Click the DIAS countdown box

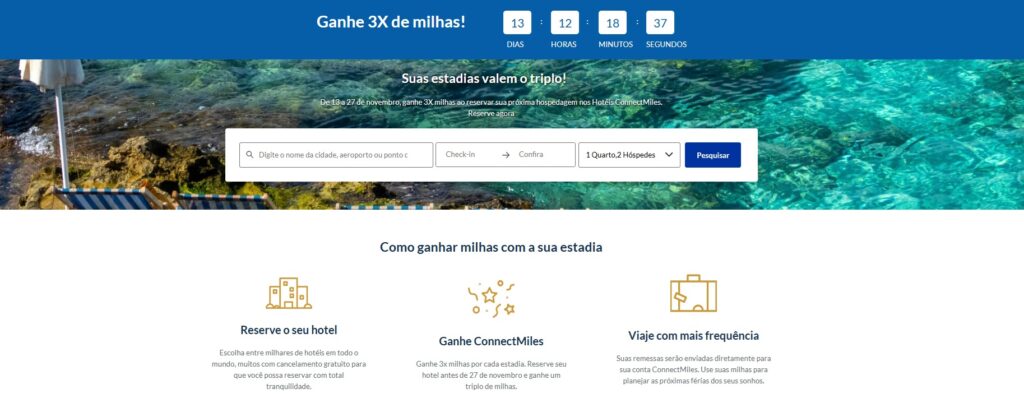point(517,23)
